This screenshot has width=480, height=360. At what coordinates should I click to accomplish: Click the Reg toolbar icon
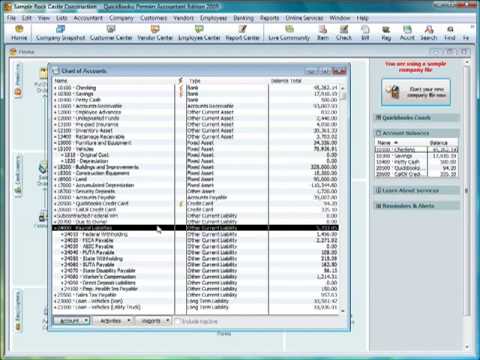click(386, 33)
